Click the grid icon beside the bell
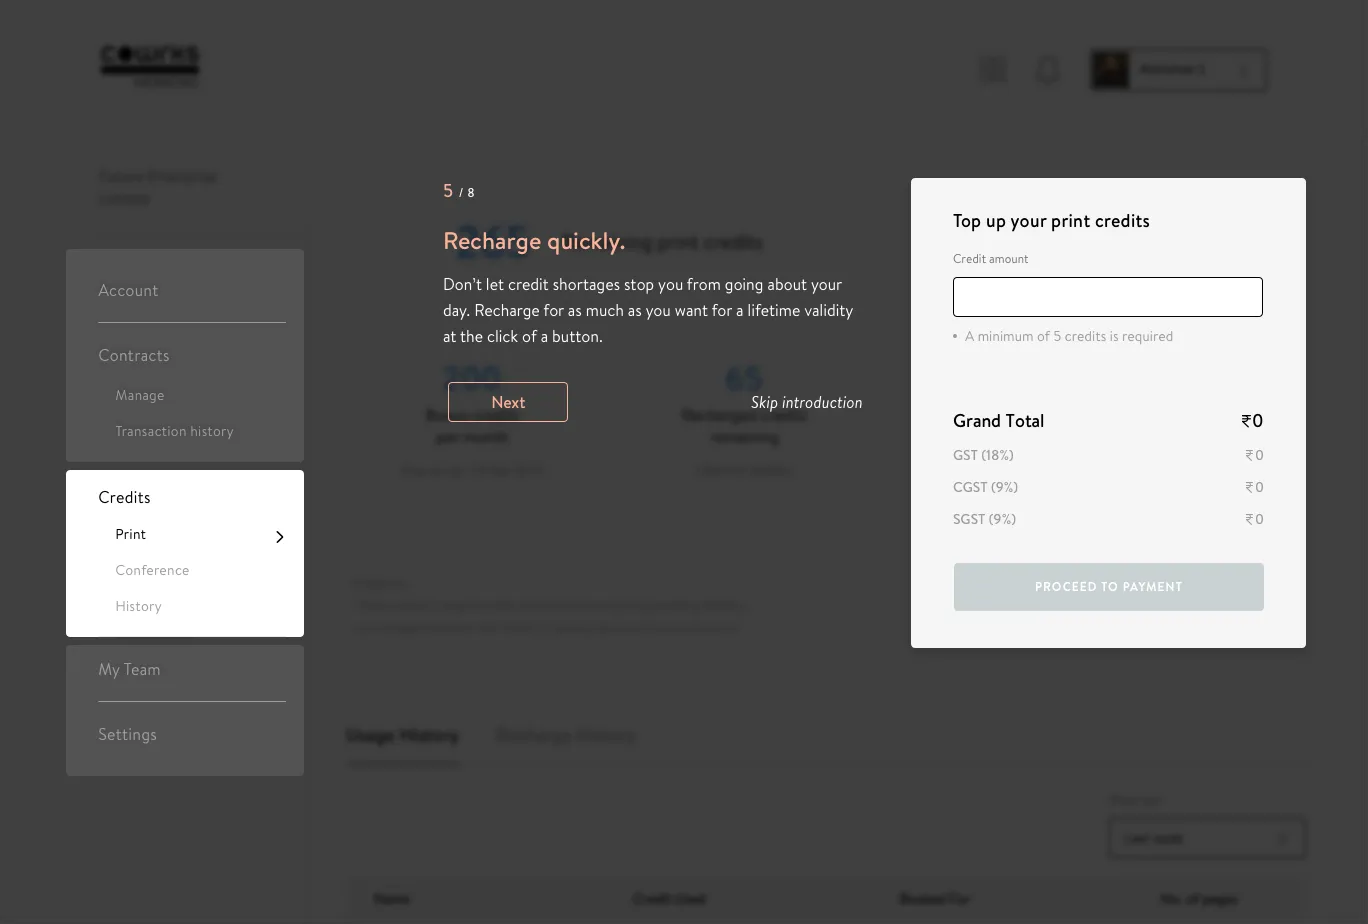This screenshot has width=1368, height=924. [x=993, y=70]
